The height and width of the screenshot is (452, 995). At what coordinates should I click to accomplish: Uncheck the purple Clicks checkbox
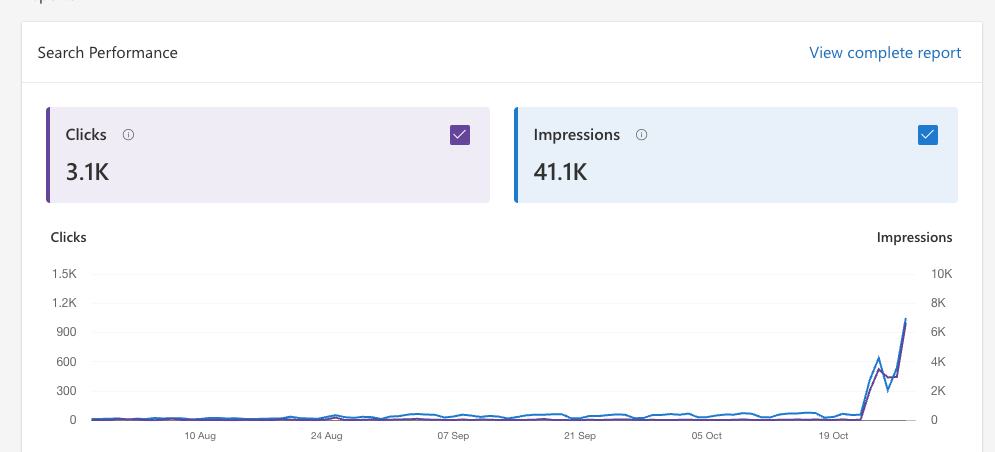coord(460,134)
